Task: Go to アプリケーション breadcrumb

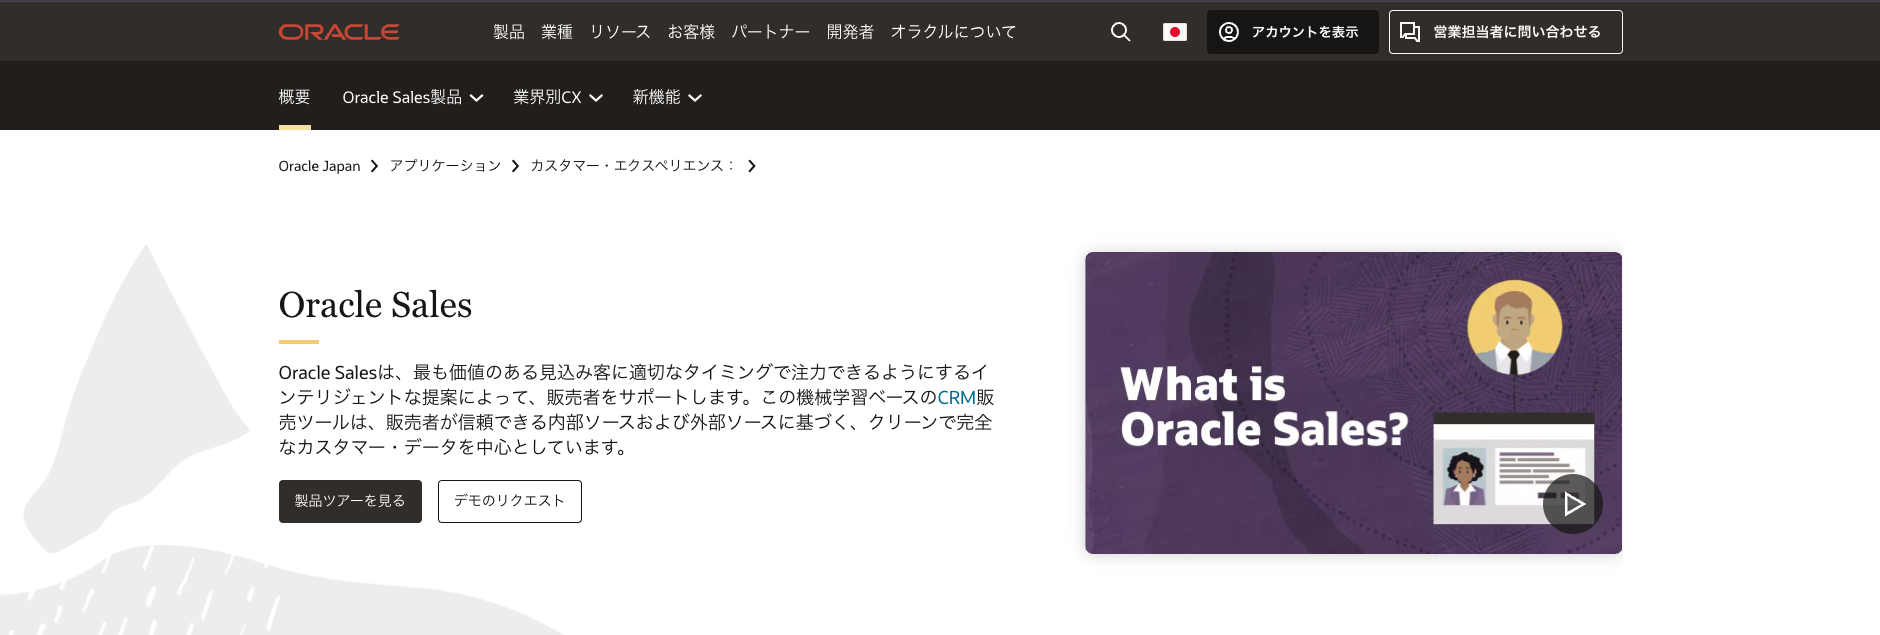Action: (x=445, y=166)
